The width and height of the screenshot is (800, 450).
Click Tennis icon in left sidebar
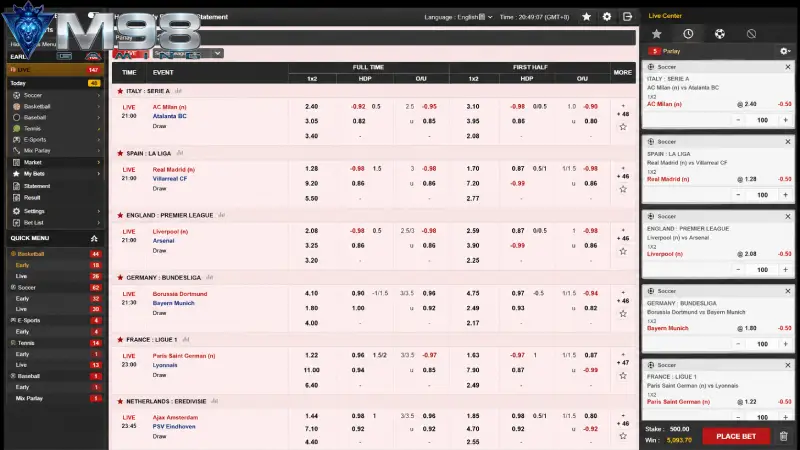coord(16,129)
